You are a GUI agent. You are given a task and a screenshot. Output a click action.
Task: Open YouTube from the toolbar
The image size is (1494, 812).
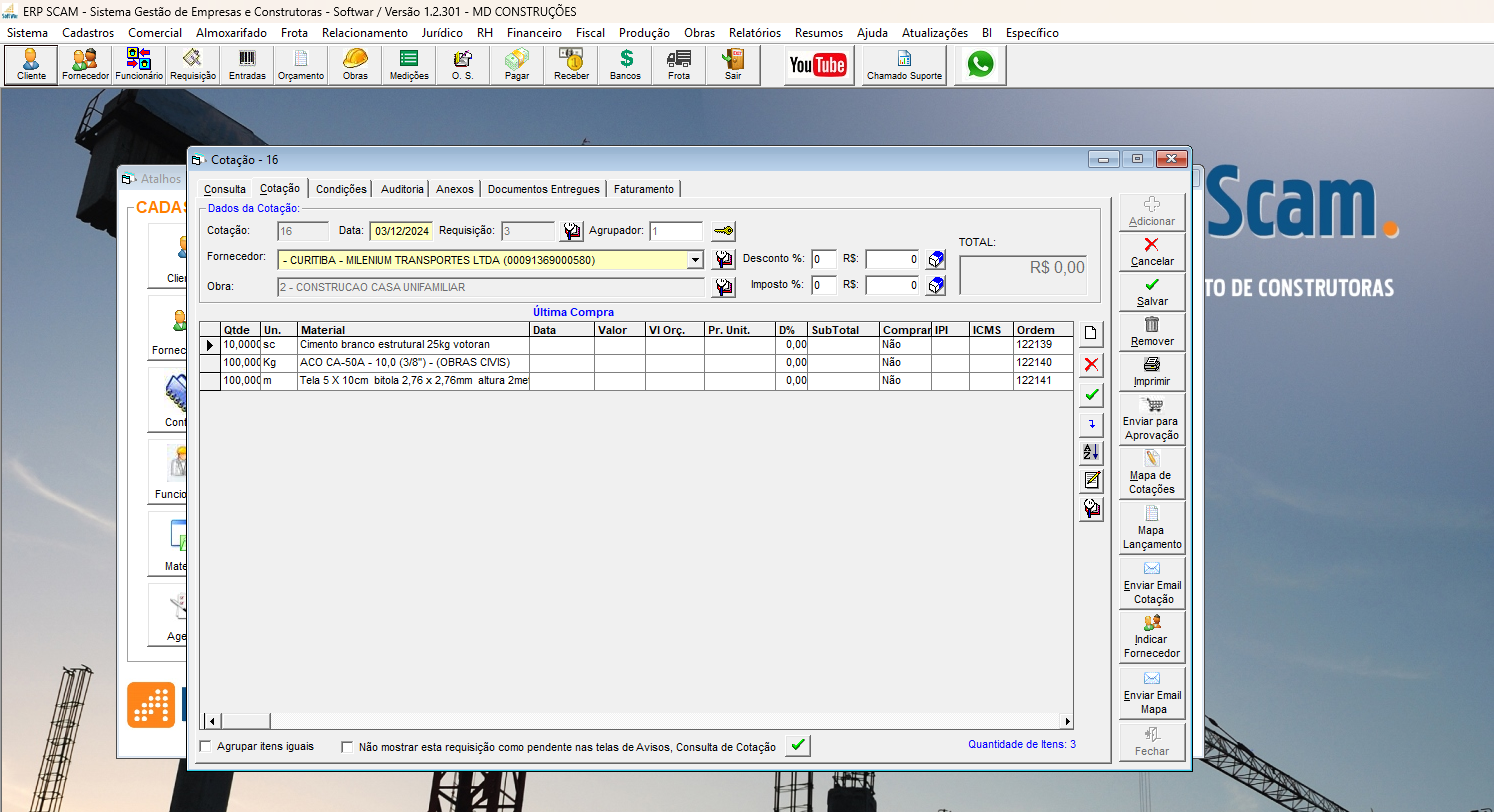818,65
